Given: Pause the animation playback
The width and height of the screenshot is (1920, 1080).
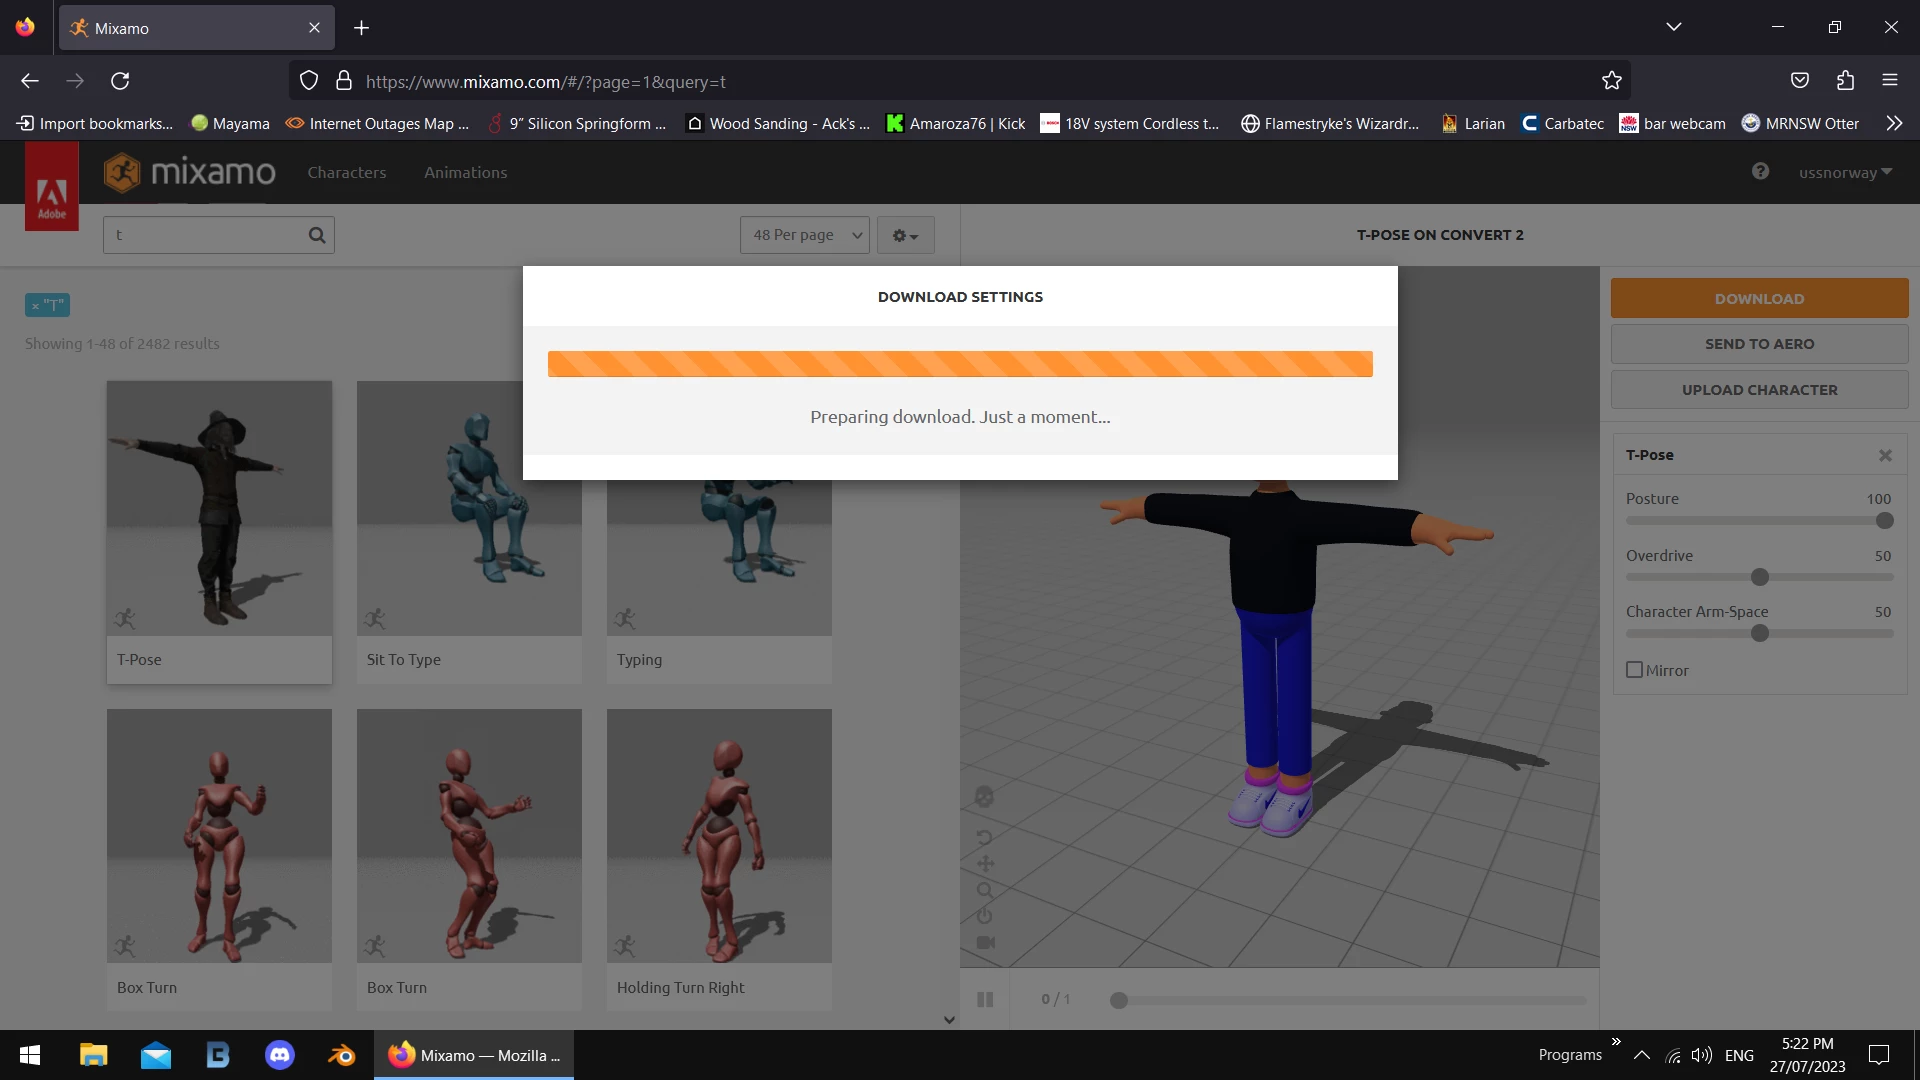Looking at the screenshot, I should coord(985,999).
